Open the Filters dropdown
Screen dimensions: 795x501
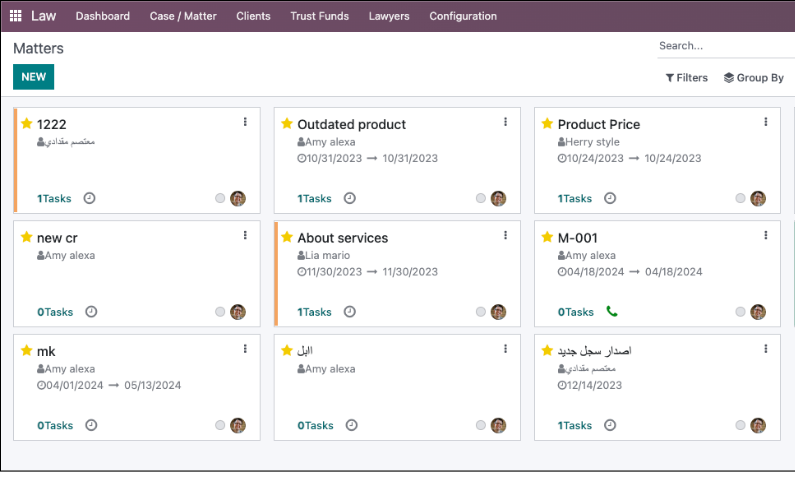click(686, 77)
